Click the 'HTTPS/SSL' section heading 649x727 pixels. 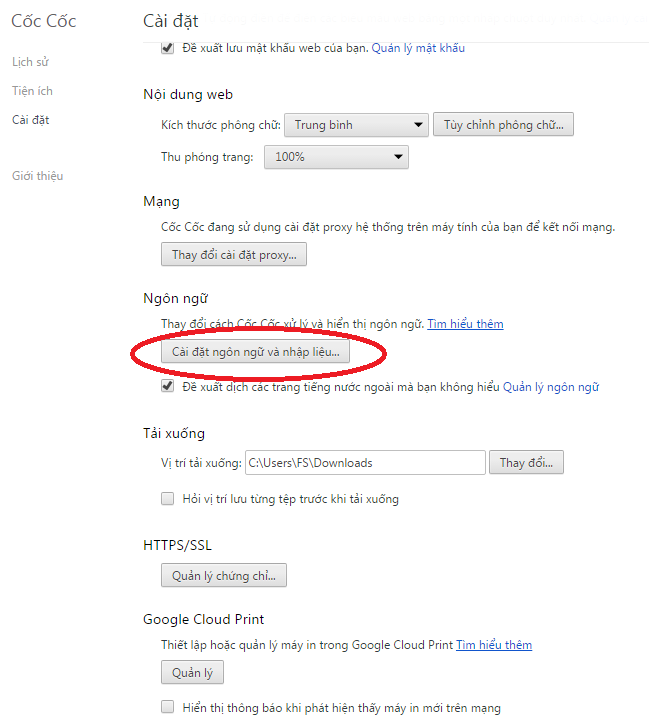tap(178, 545)
